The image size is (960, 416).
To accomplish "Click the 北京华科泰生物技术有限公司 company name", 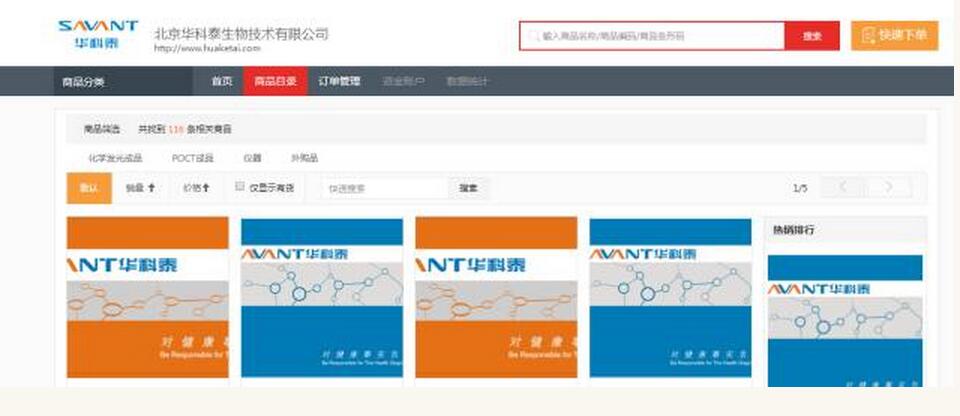I will coord(241,33).
